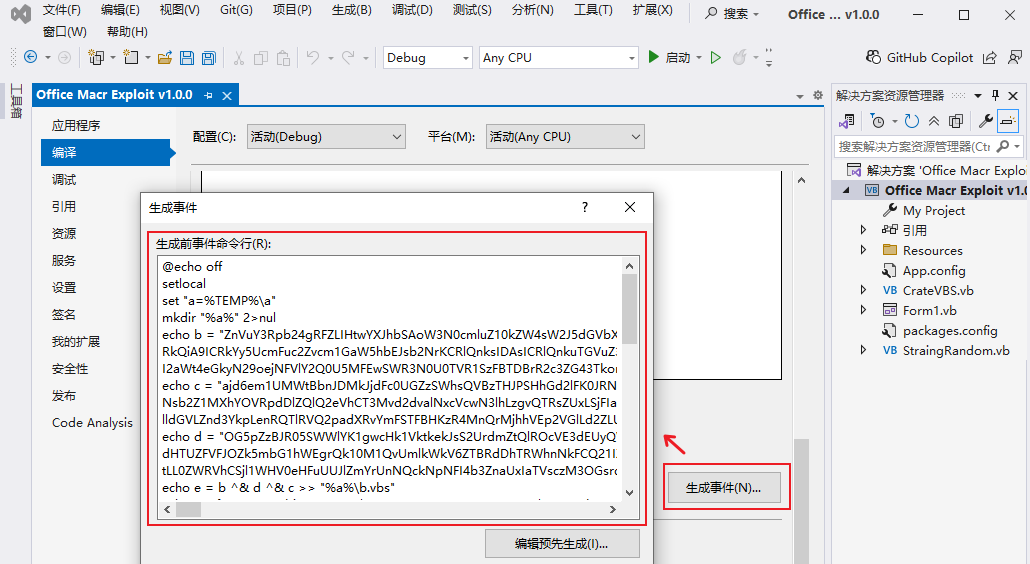Viewport: 1030px width, 564px height.
Task: Open the 调试(D) menu
Action: (413, 10)
